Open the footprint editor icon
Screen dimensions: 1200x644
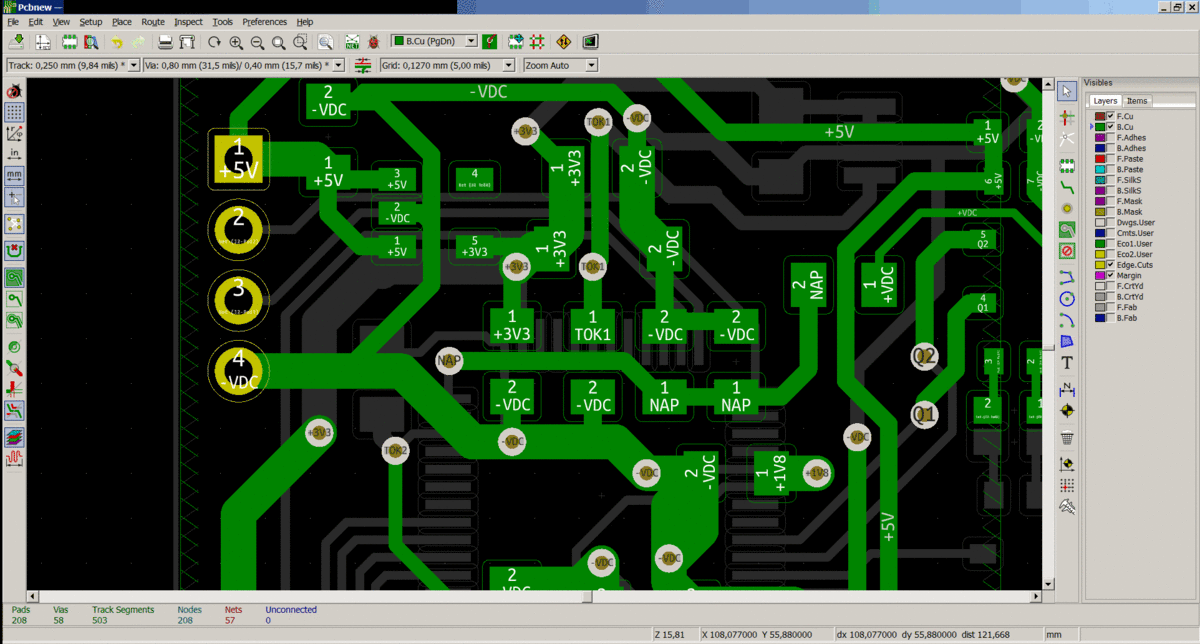pos(70,42)
